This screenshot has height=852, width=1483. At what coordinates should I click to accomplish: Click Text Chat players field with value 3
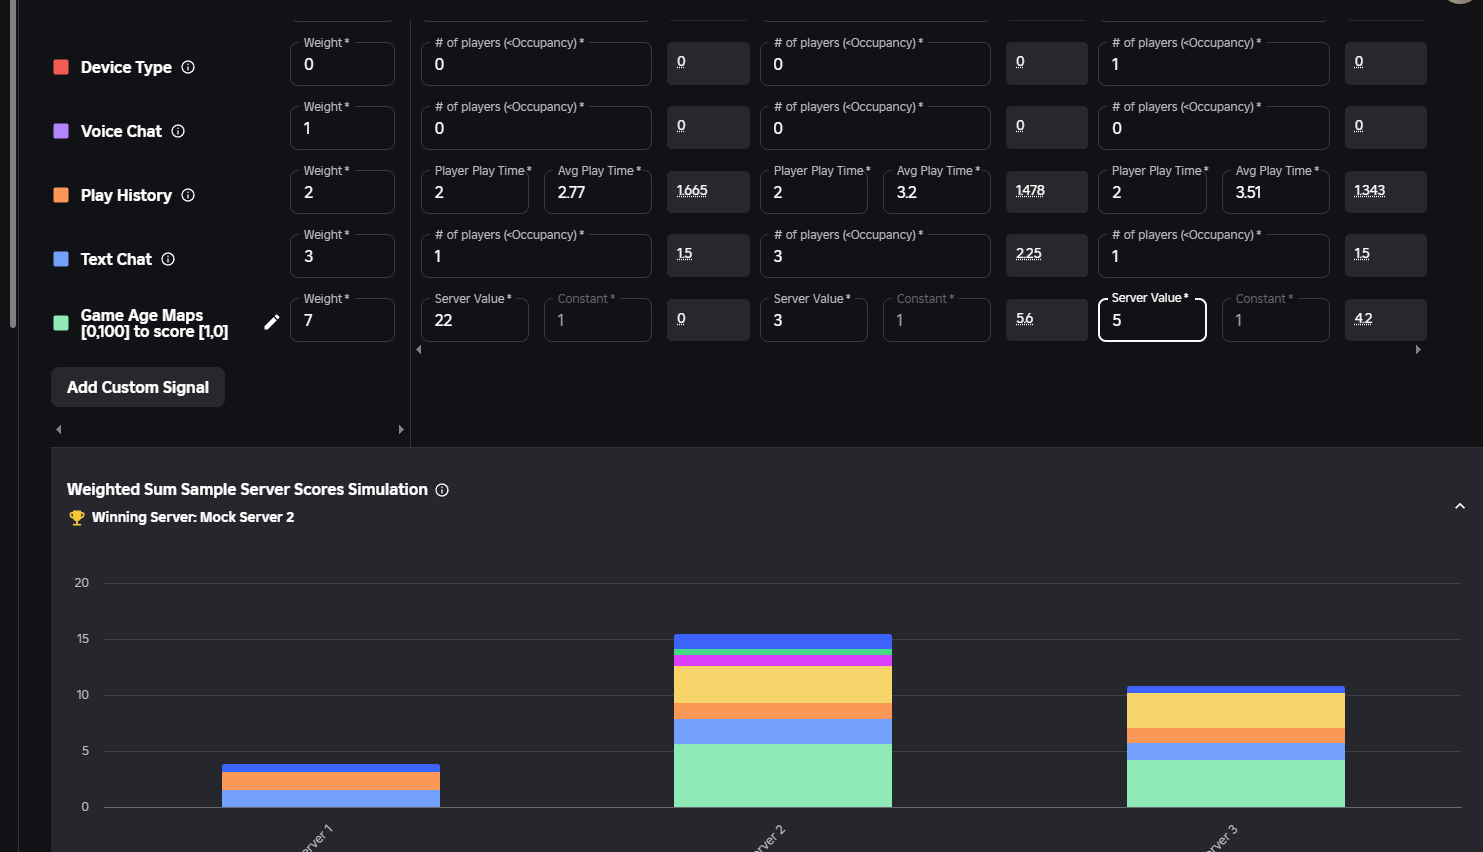point(876,256)
